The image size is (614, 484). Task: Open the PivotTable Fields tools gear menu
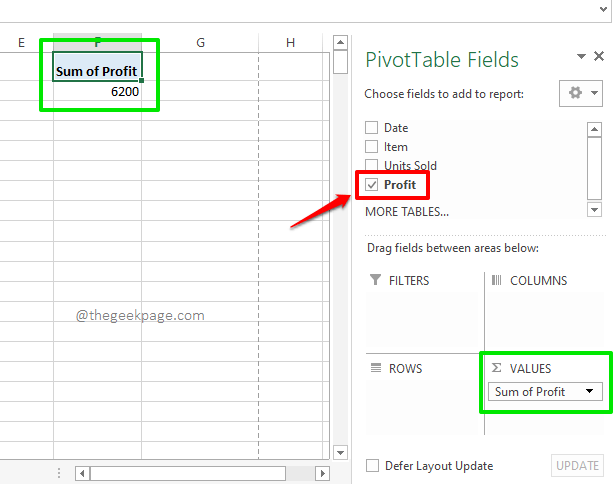click(581, 93)
